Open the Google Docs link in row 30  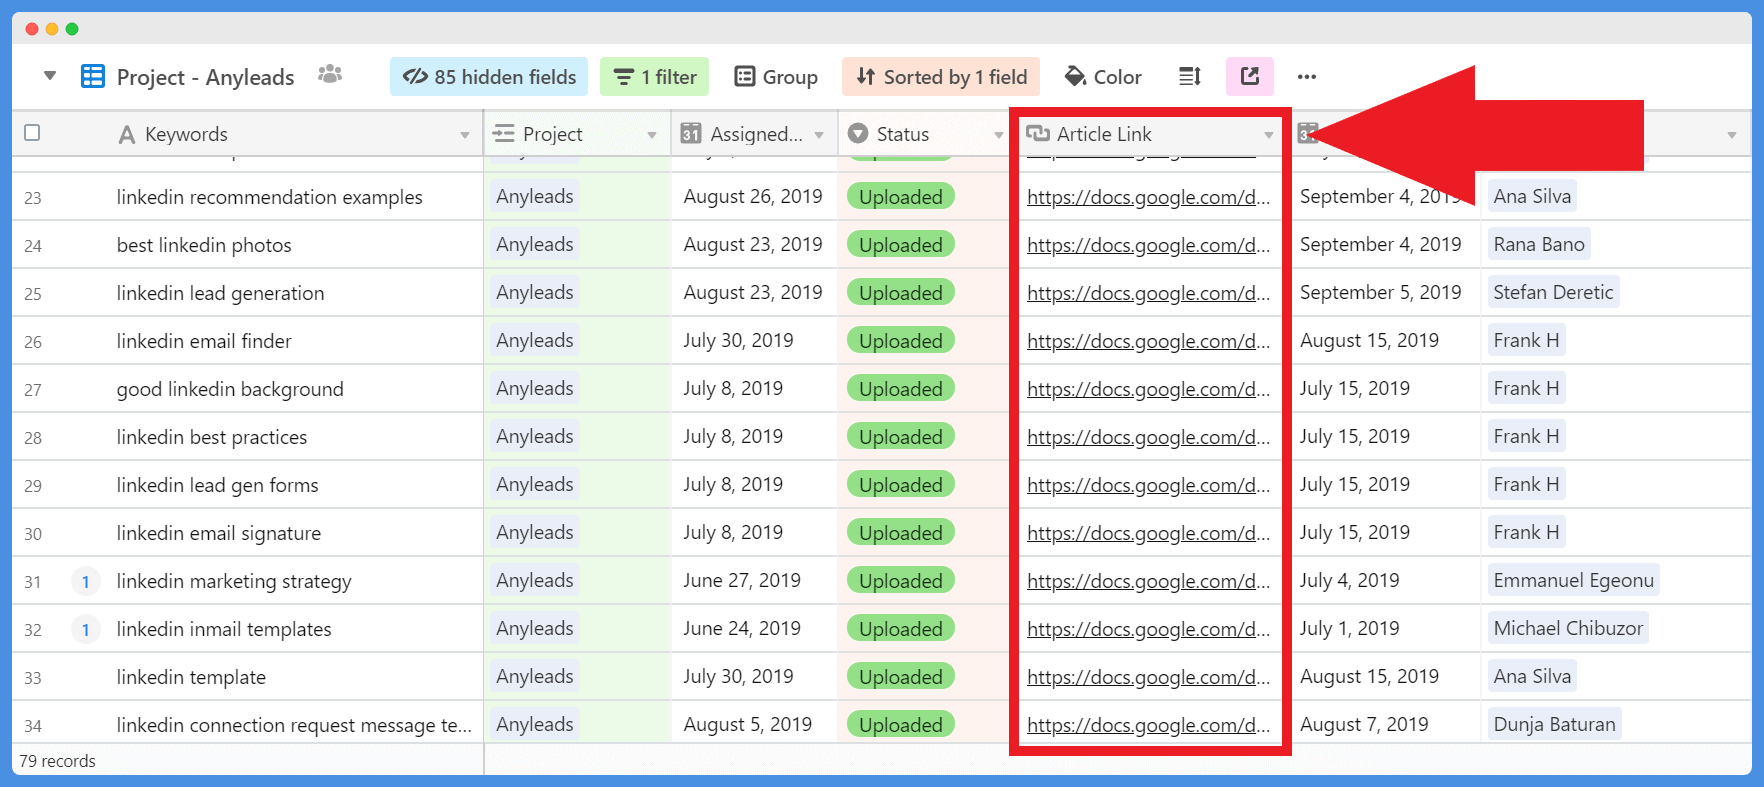pos(1148,533)
